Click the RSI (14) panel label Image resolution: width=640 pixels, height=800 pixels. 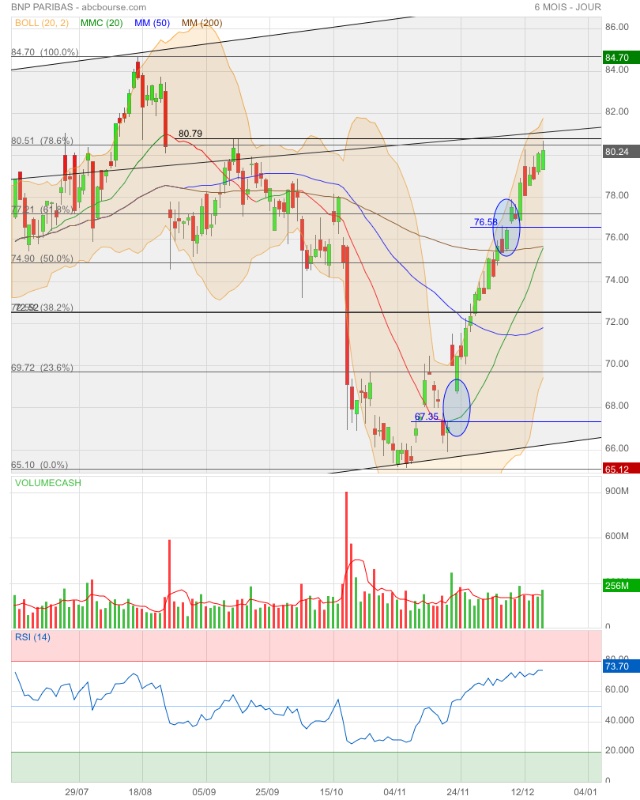click(x=33, y=637)
